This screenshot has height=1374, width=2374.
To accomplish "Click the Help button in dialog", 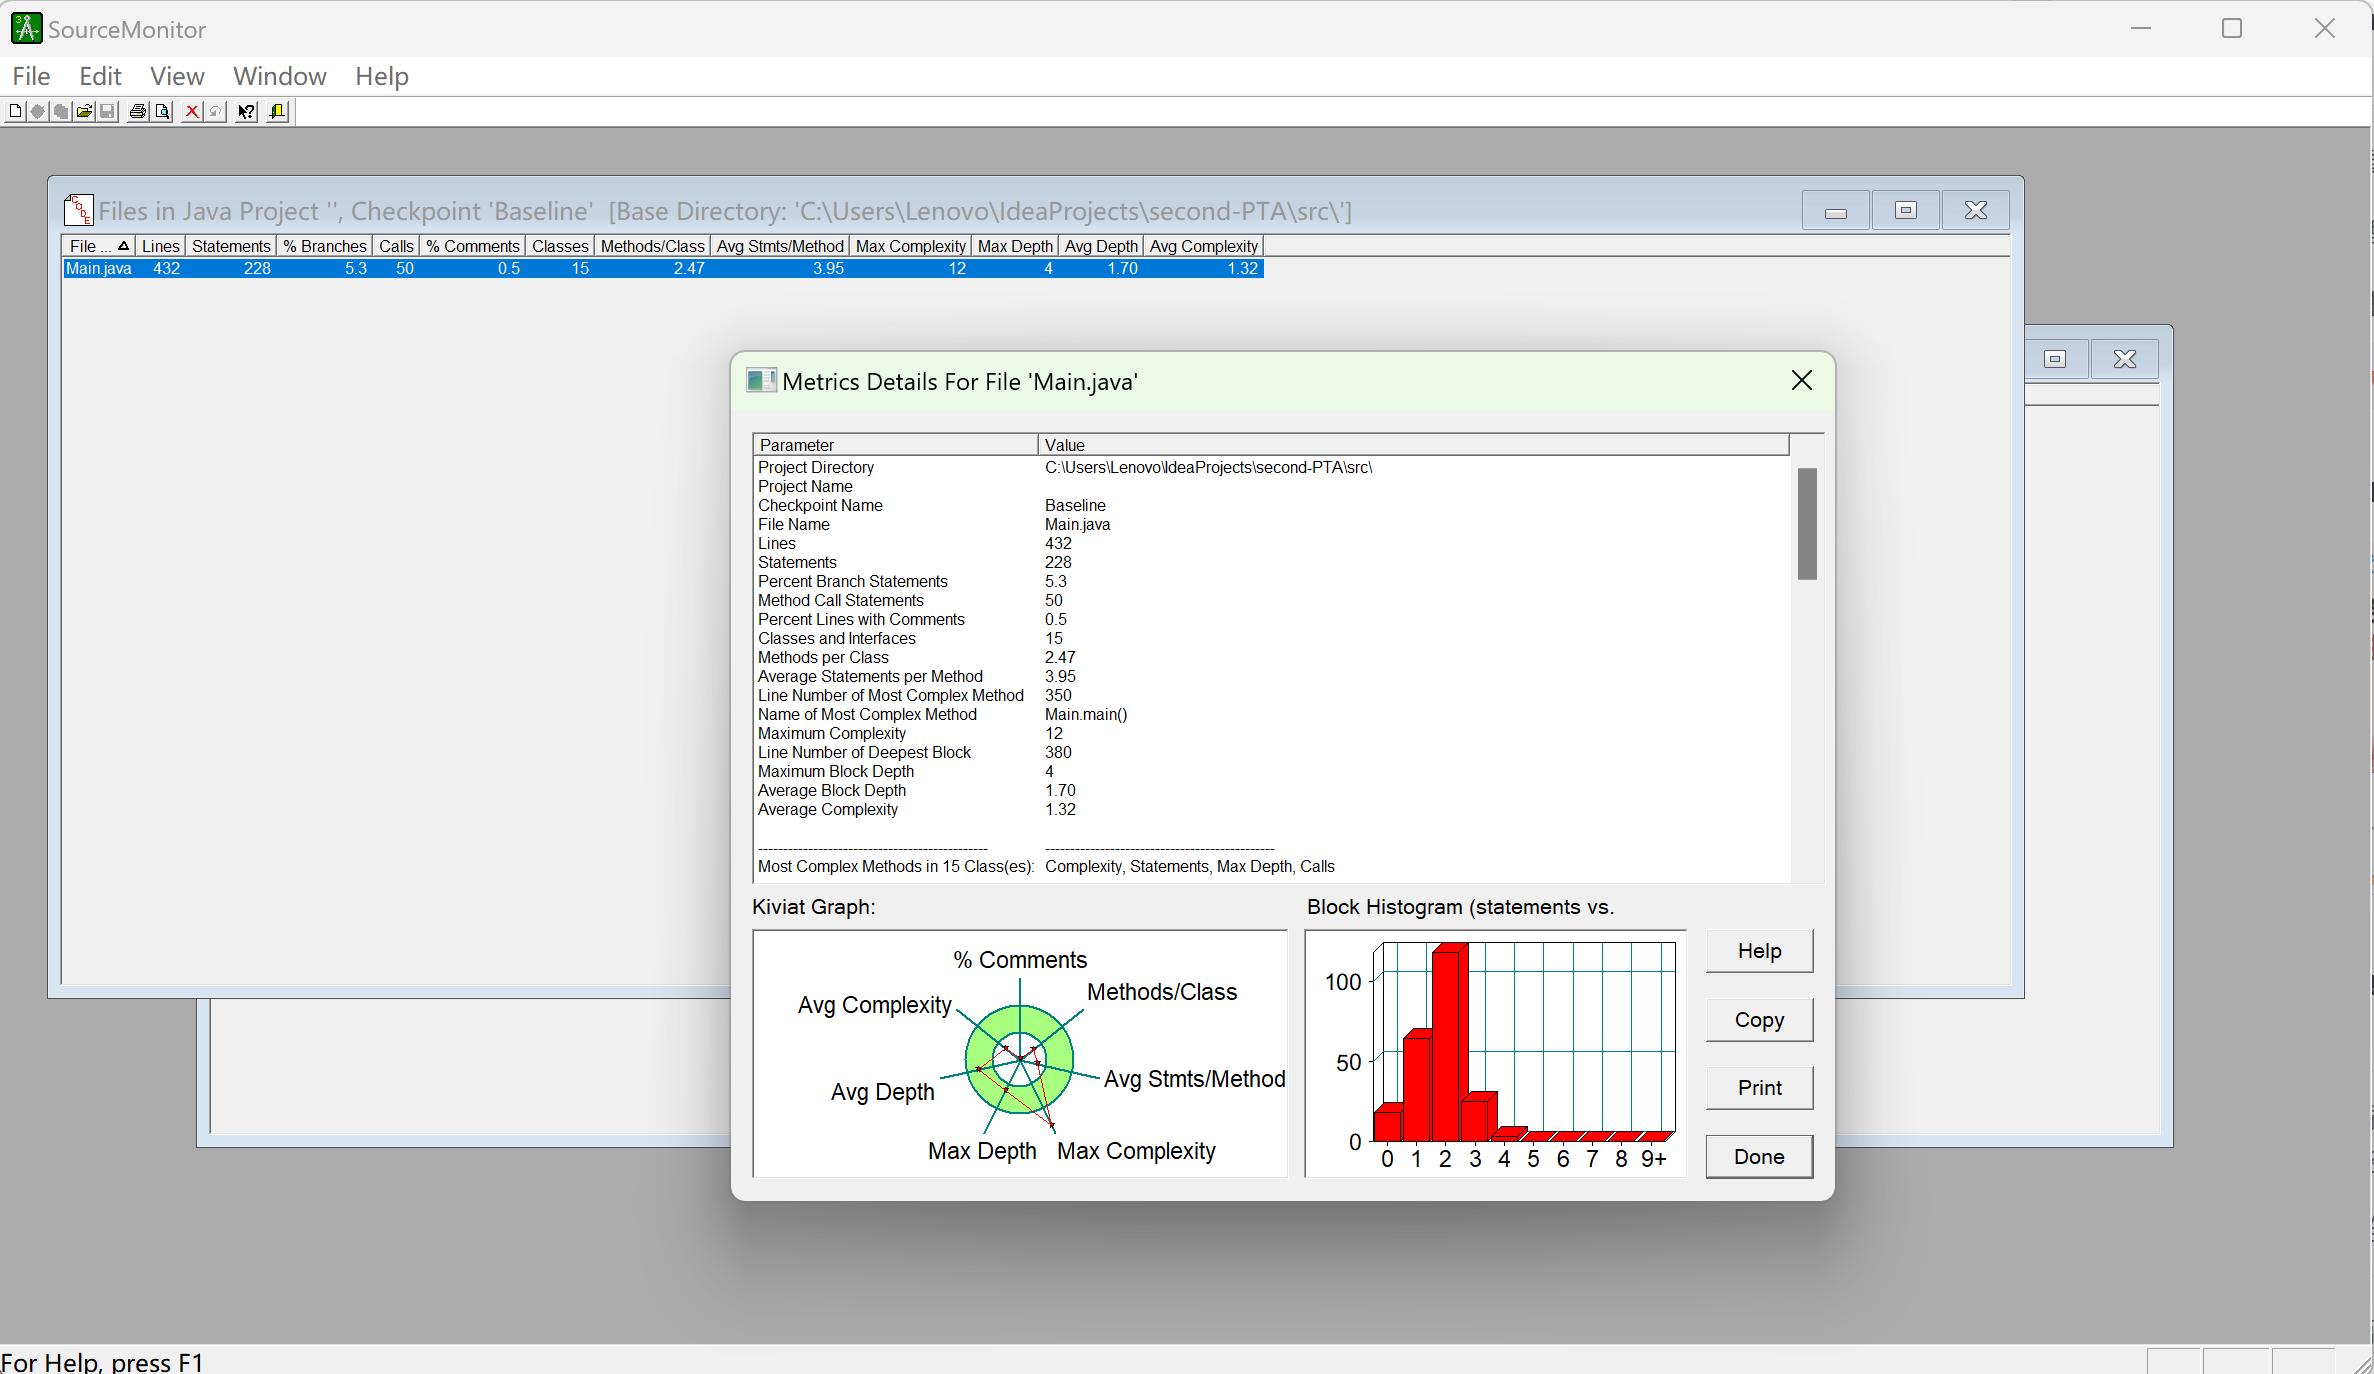I will coord(1758,951).
